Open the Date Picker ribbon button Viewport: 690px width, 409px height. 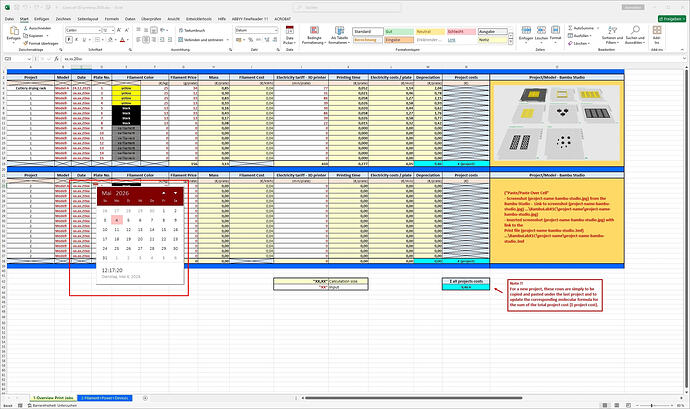[289, 35]
